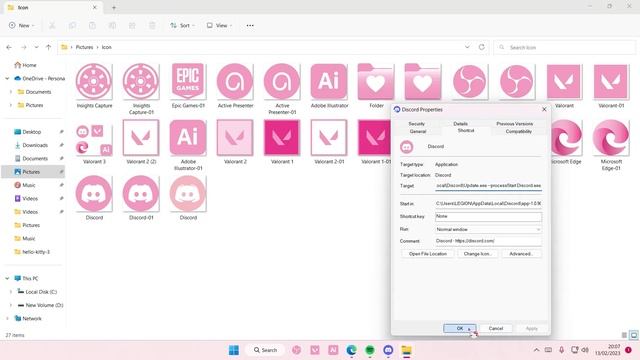The height and width of the screenshot is (360, 640).
Task: Open the View dropdown
Action: click(219, 25)
